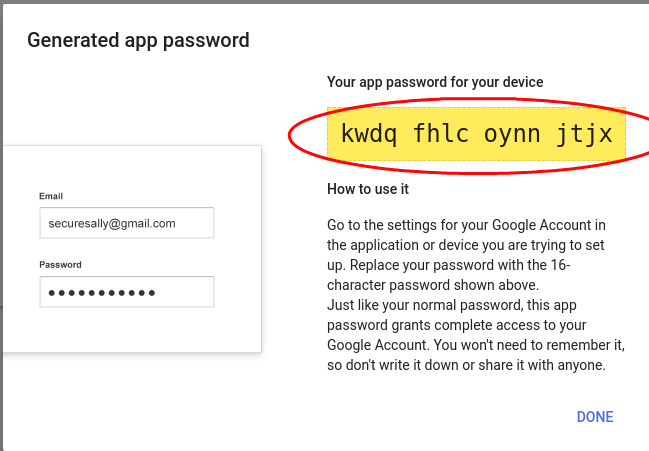Click the 'so don't write it down' line
The image size is (649, 451).
(x=466, y=366)
